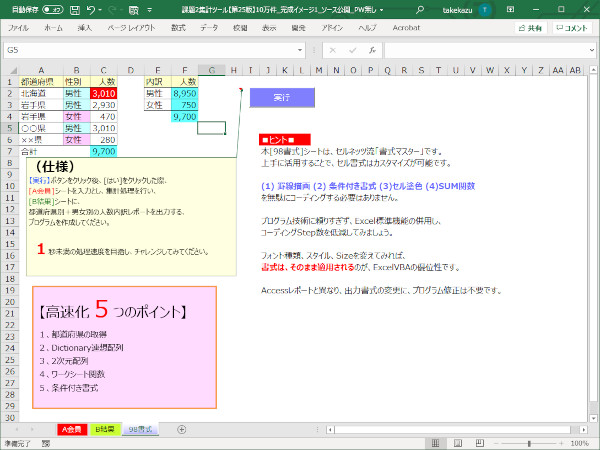Open the file name dropdown in title bar
Image resolution: width=600 pixels, height=450 pixels.
(x=382, y=10)
